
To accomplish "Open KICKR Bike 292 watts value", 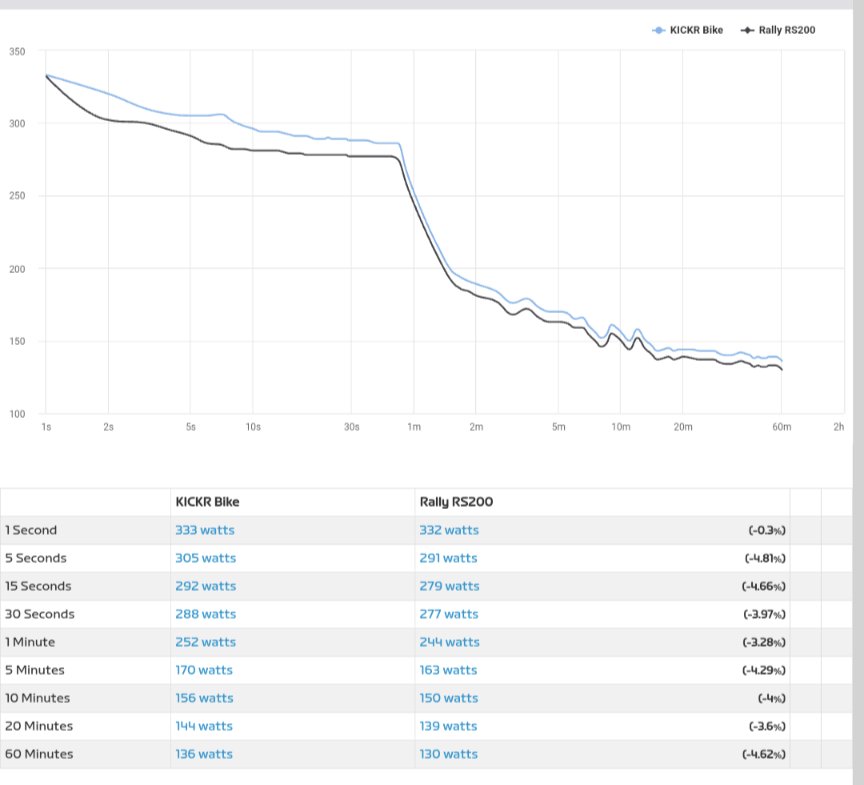I will pos(206,586).
